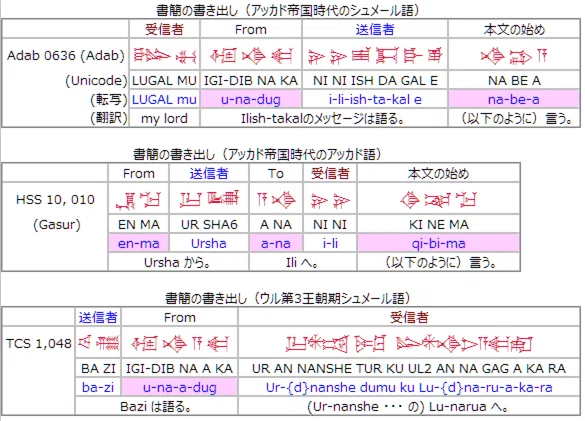The height and width of the screenshot is (421, 585).
Task: Click the 受信者 header in the TCS 1,048 table
Action: coord(409,317)
